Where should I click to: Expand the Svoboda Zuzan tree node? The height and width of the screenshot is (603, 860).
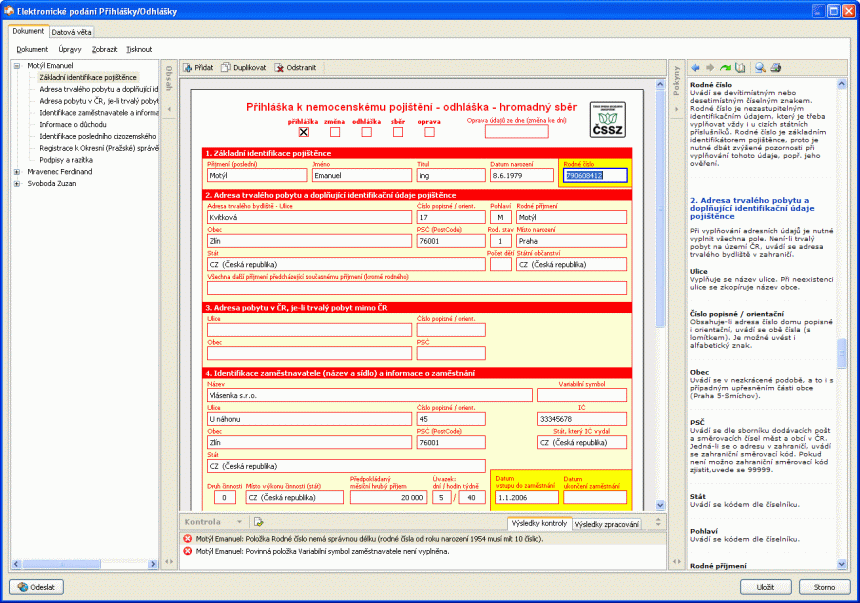(17, 184)
